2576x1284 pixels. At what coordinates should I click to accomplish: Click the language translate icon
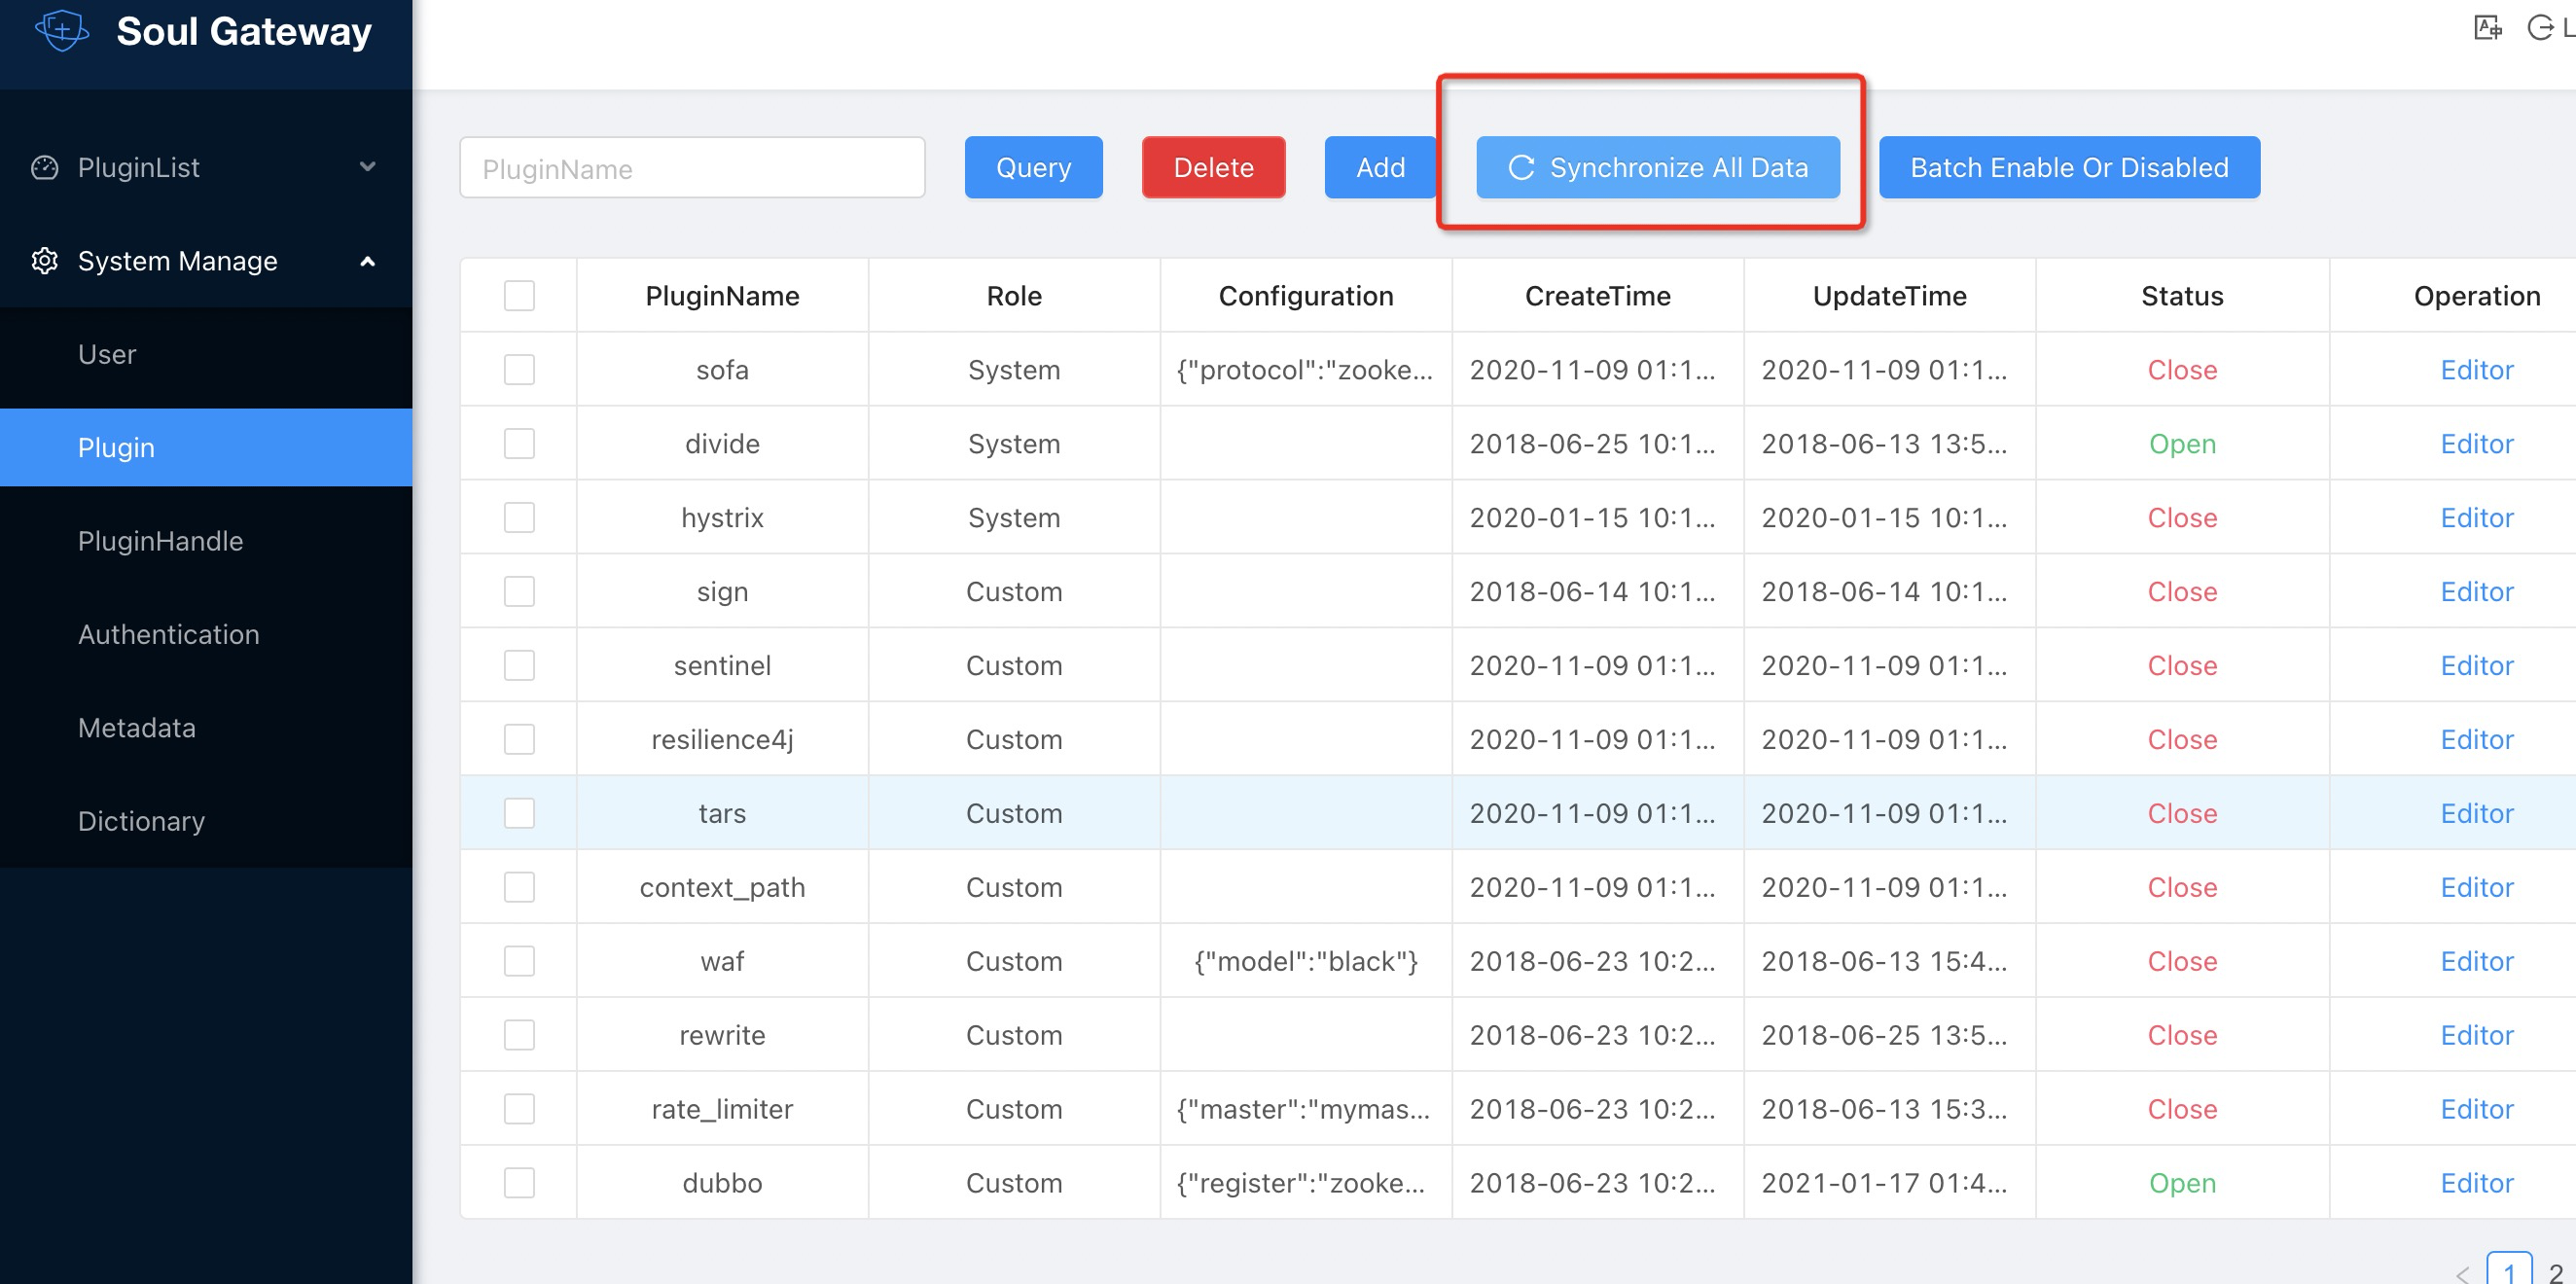2487,28
